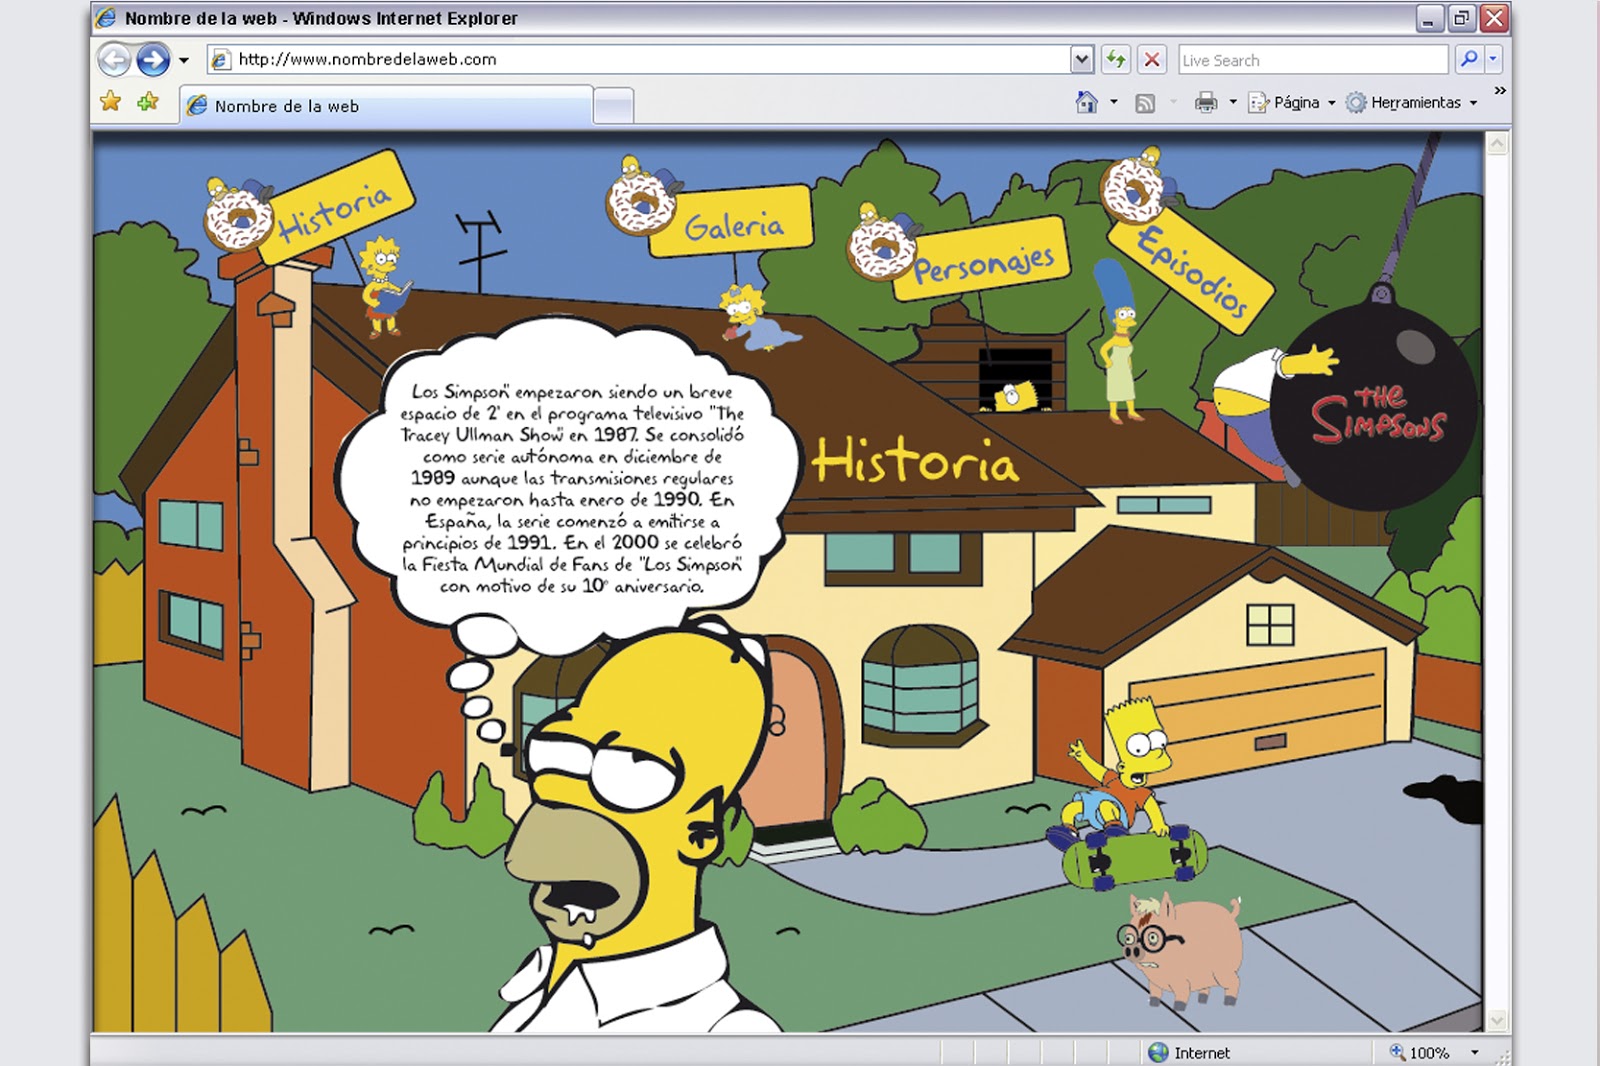This screenshot has height=1066, width=1600.
Task: Open the Personajes section sign
Action: coord(982,263)
